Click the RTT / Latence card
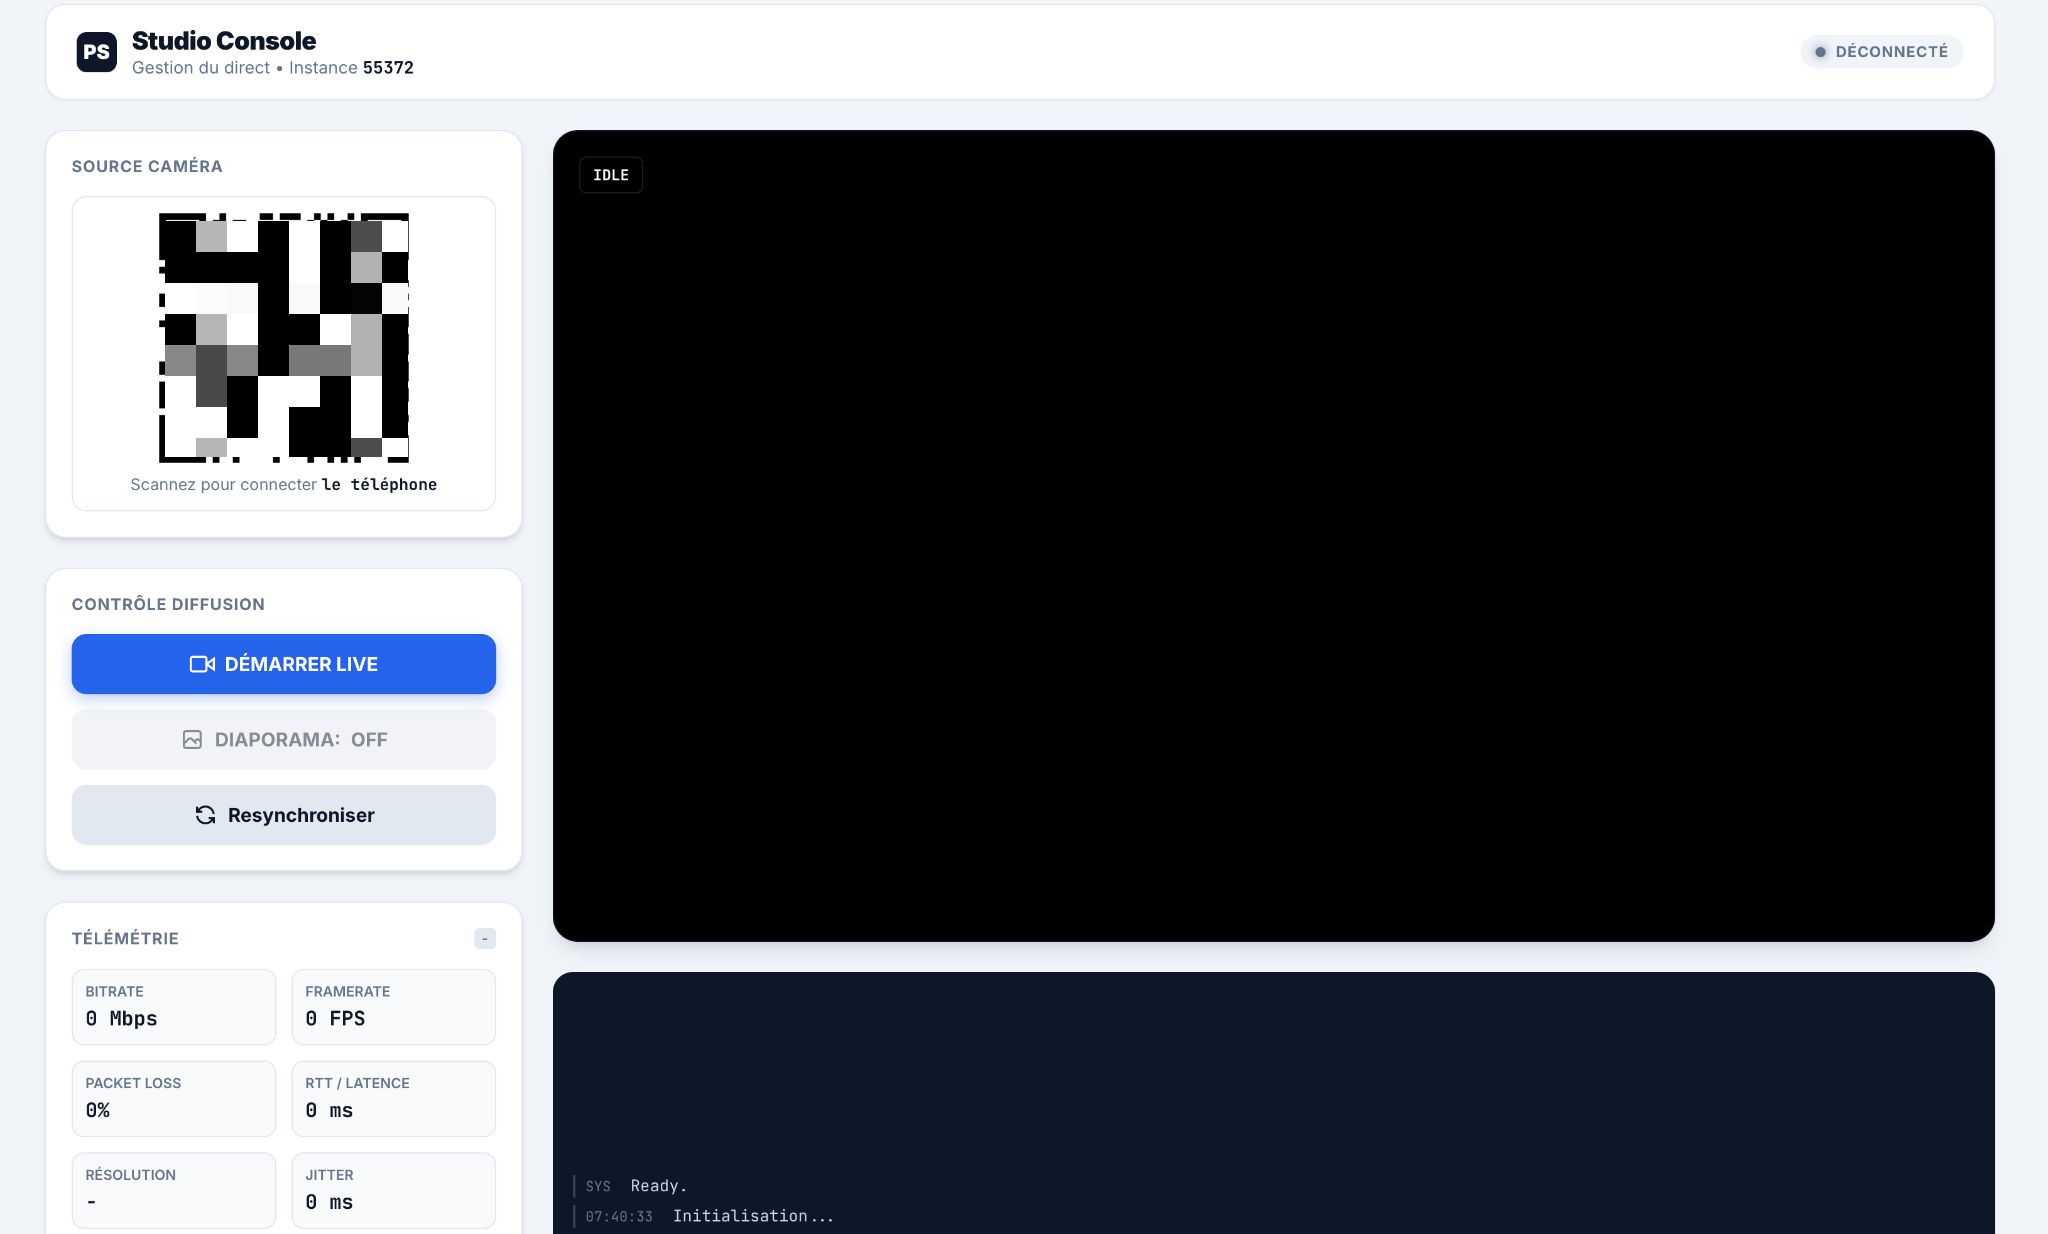Viewport: 2048px width, 1234px height. click(x=394, y=1099)
